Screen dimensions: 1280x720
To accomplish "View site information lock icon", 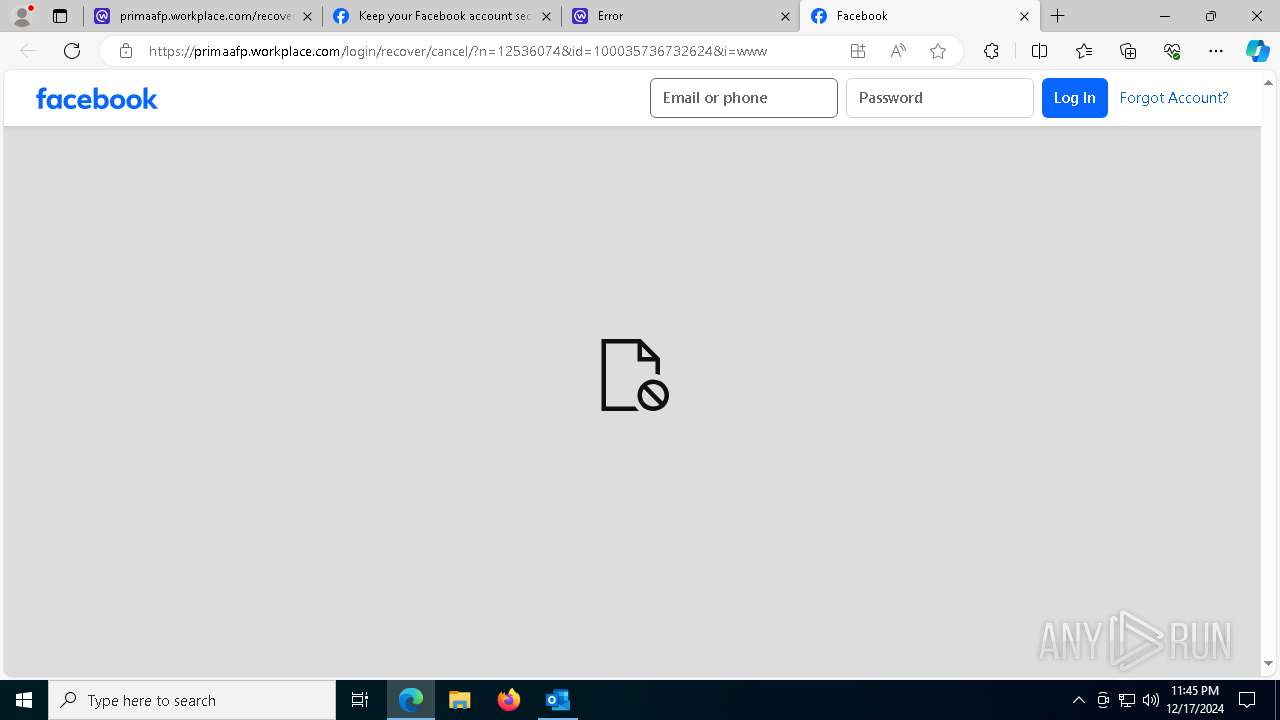I will pyautogui.click(x=126, y=51).
